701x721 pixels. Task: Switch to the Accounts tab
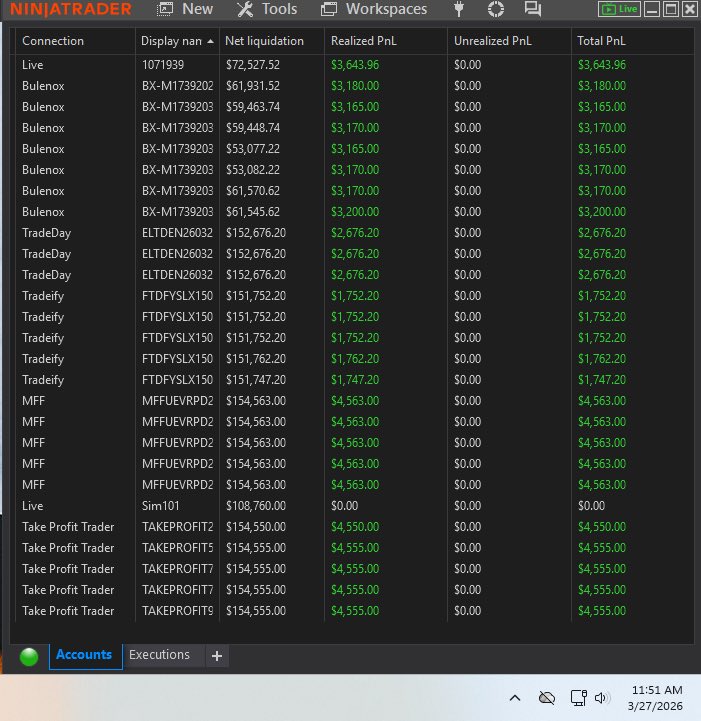pyautogui.click(x=84, y=655)
